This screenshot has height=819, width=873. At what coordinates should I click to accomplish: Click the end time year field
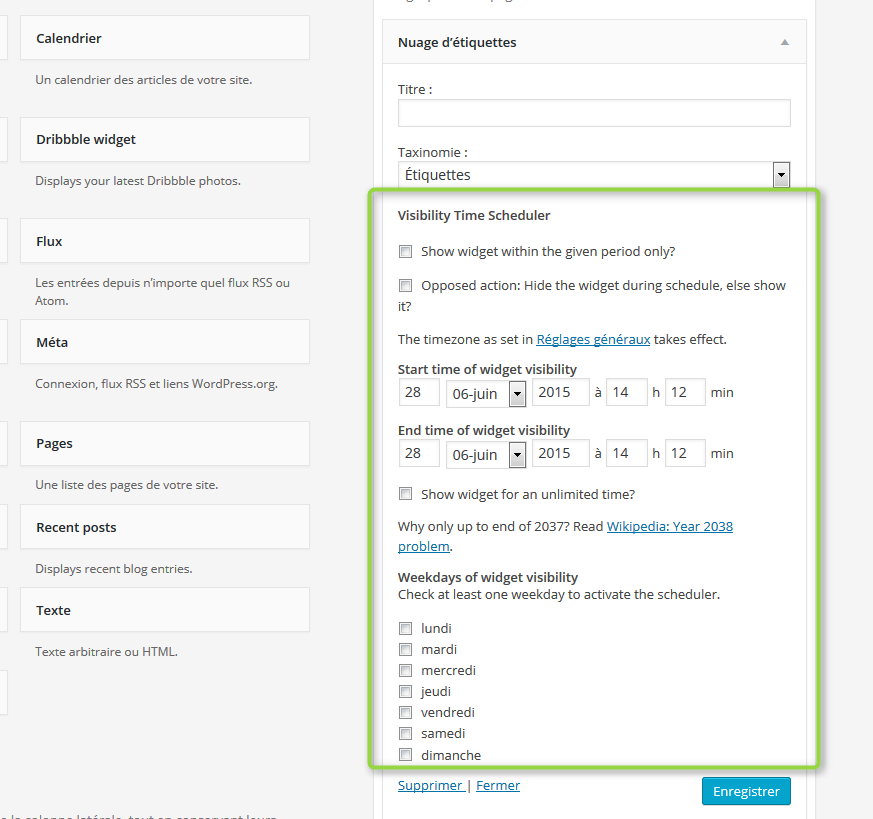coord(561,453)
